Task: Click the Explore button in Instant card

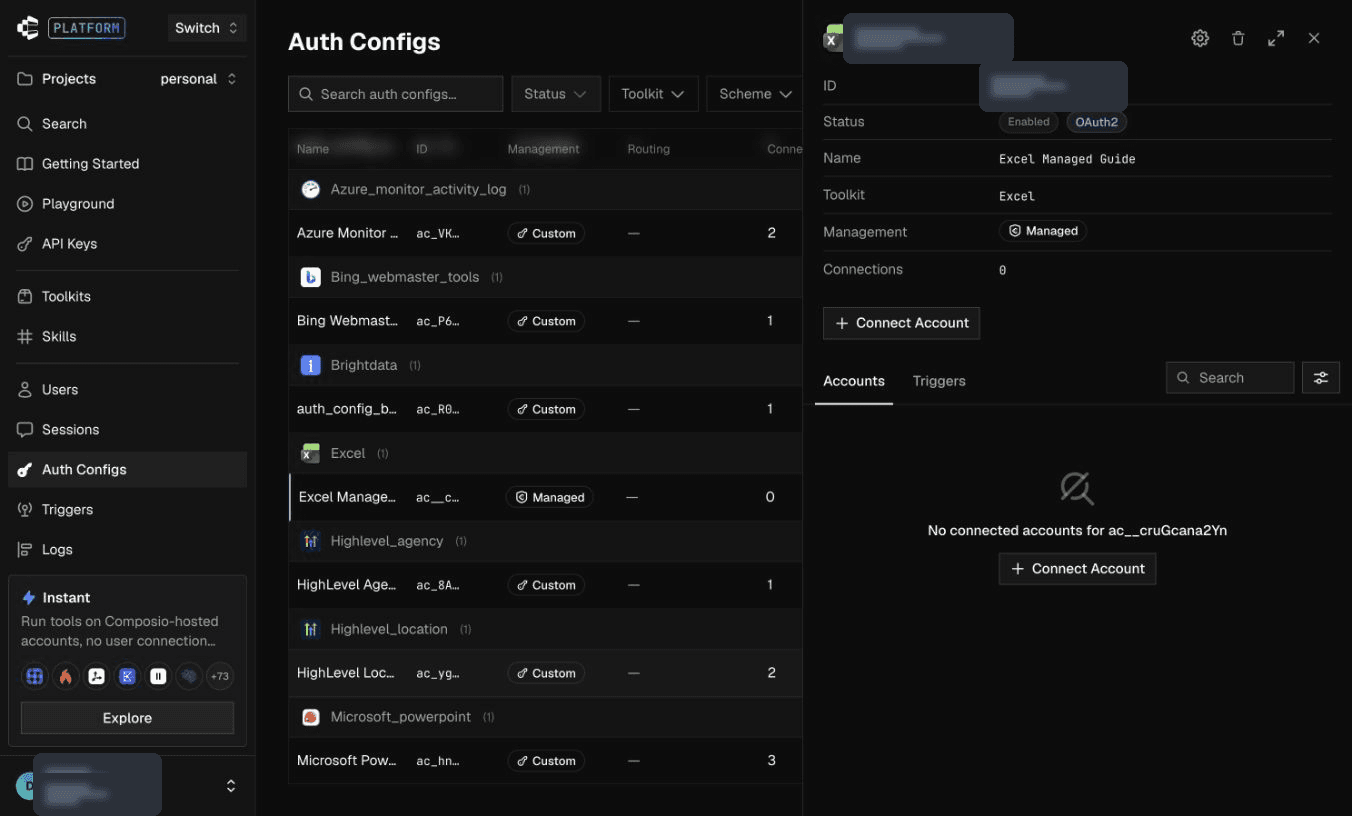Action: coord(127,718)
